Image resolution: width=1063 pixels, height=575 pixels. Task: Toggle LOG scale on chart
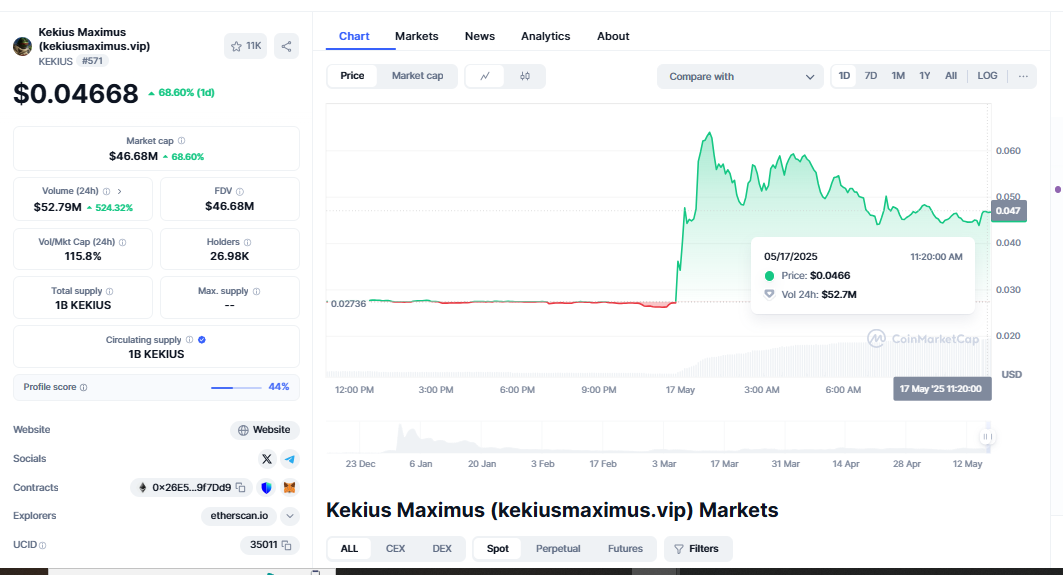[987, 76]
